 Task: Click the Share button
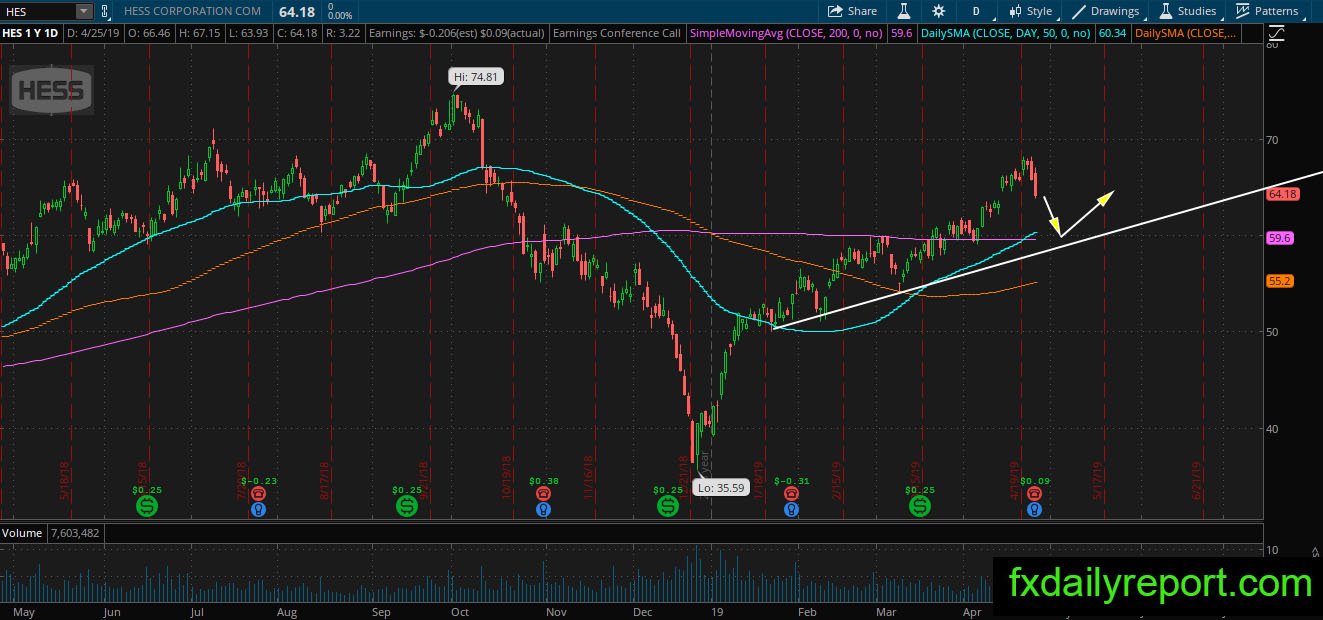852,11
